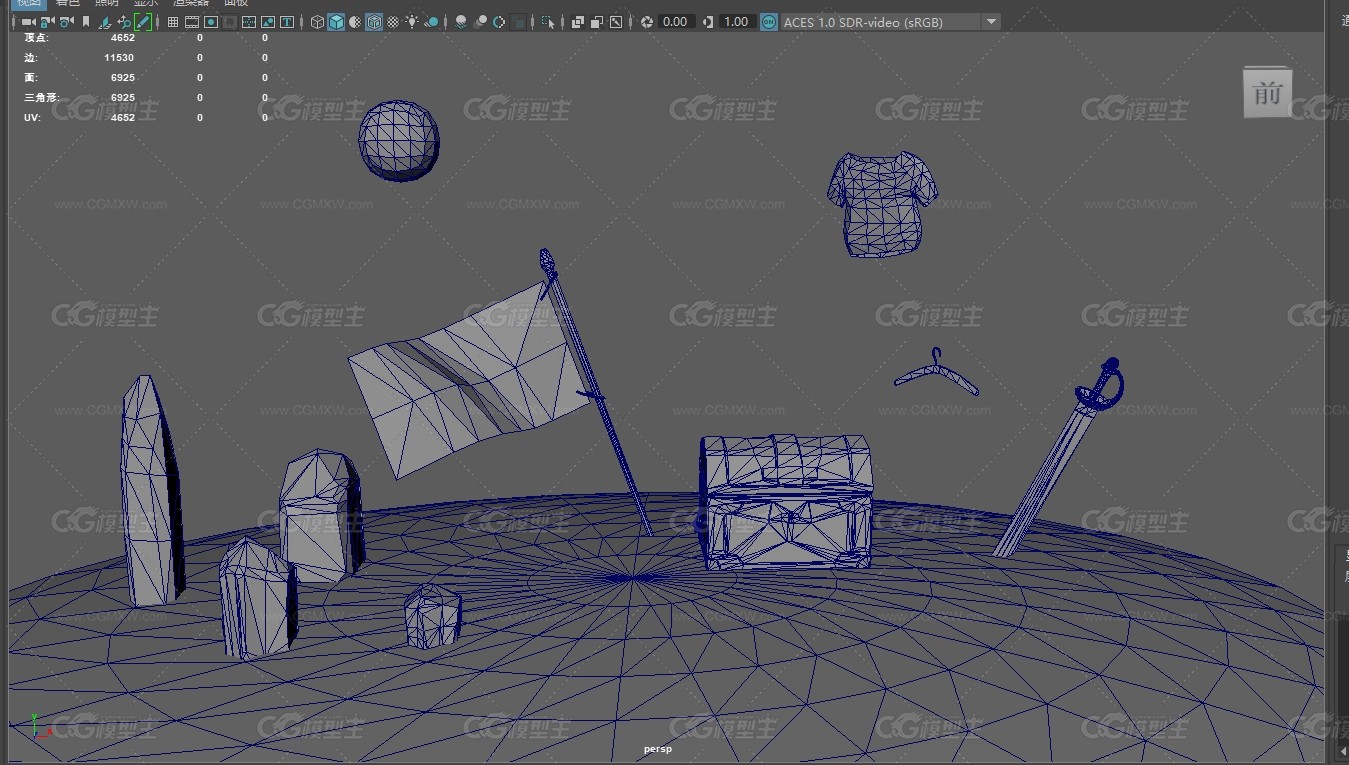Toggle the Safe Action icon
Screen dimensions: 1349x765
(x=267, y=21)
